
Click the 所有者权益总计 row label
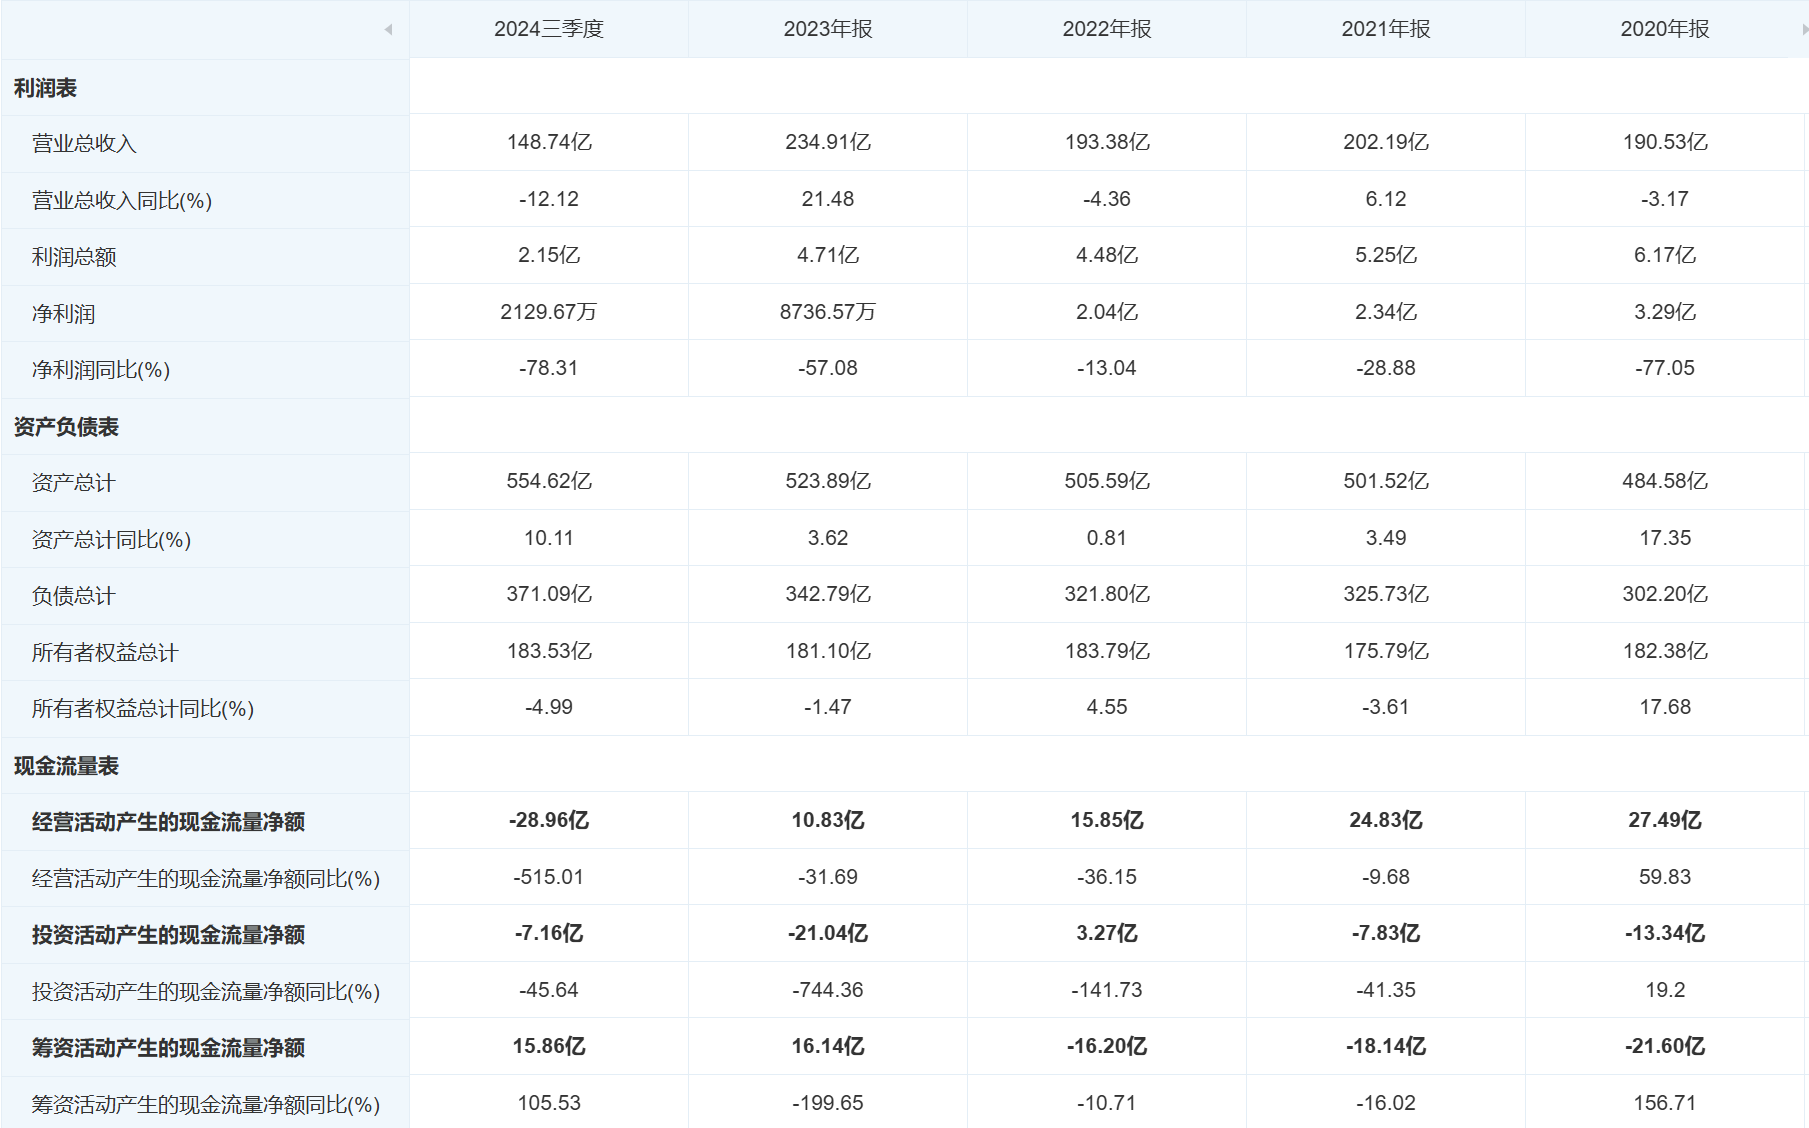coord(105,653)
